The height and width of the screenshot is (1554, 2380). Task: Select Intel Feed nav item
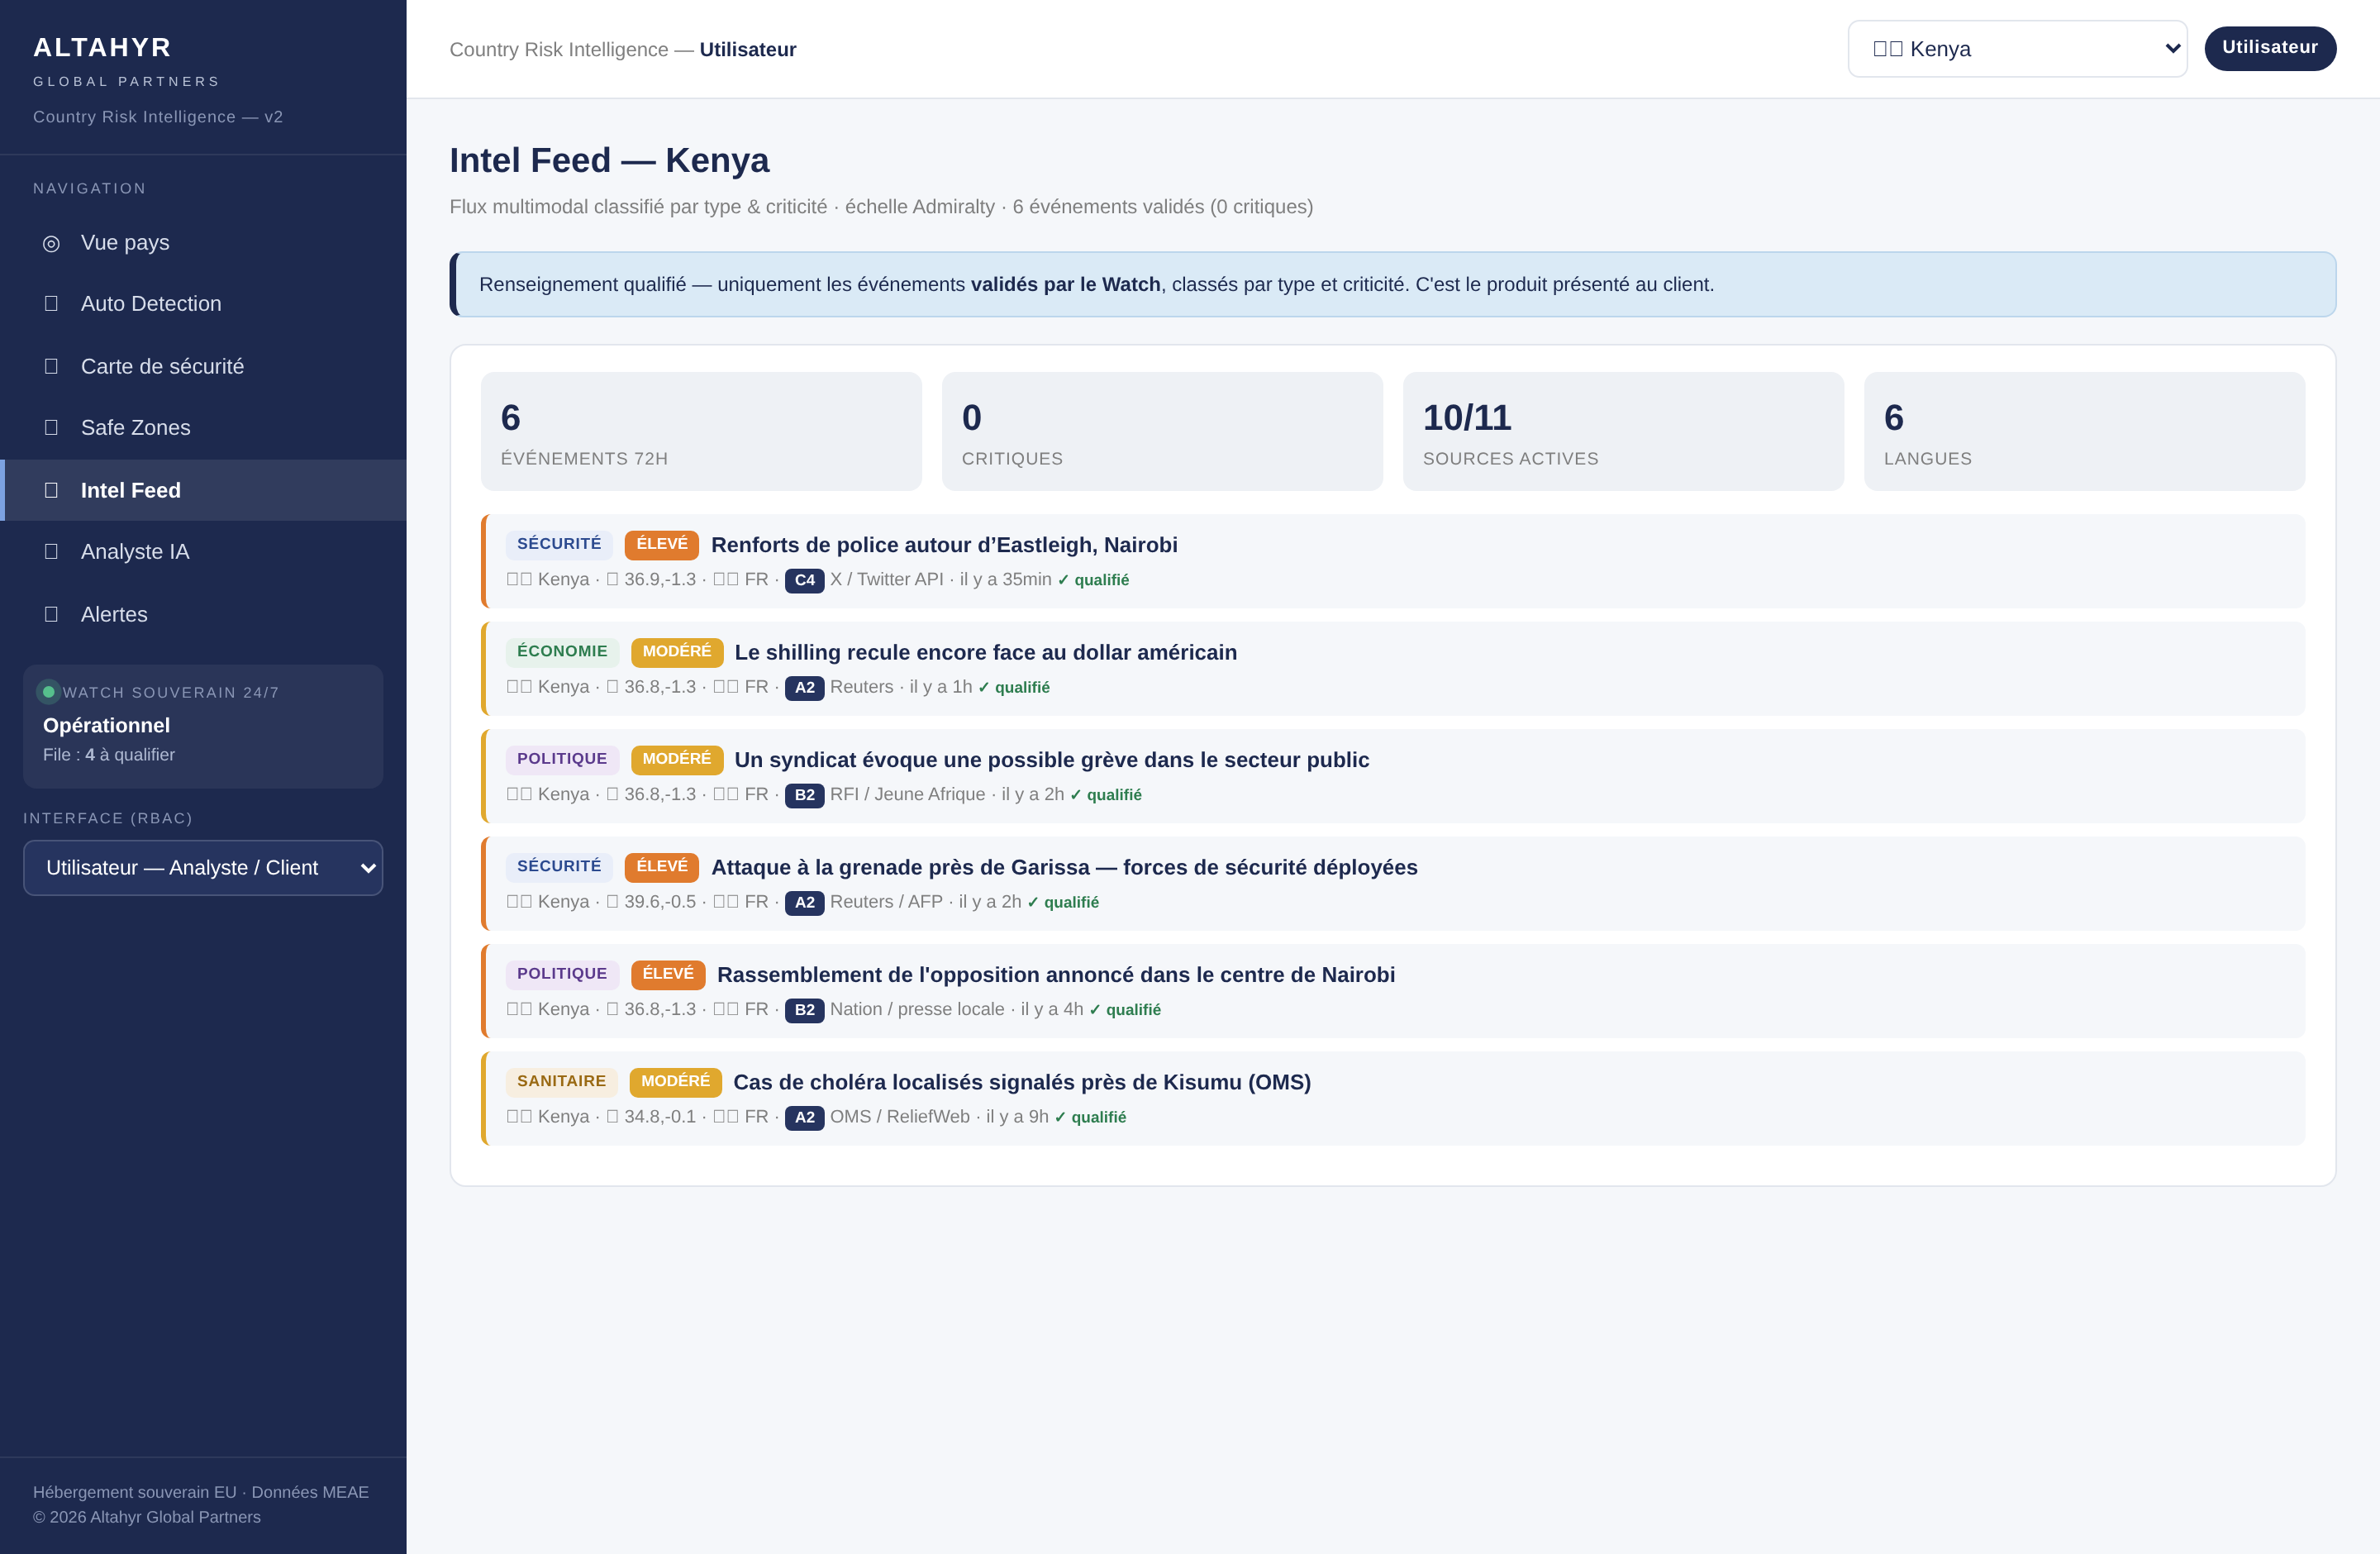(203, 490)
